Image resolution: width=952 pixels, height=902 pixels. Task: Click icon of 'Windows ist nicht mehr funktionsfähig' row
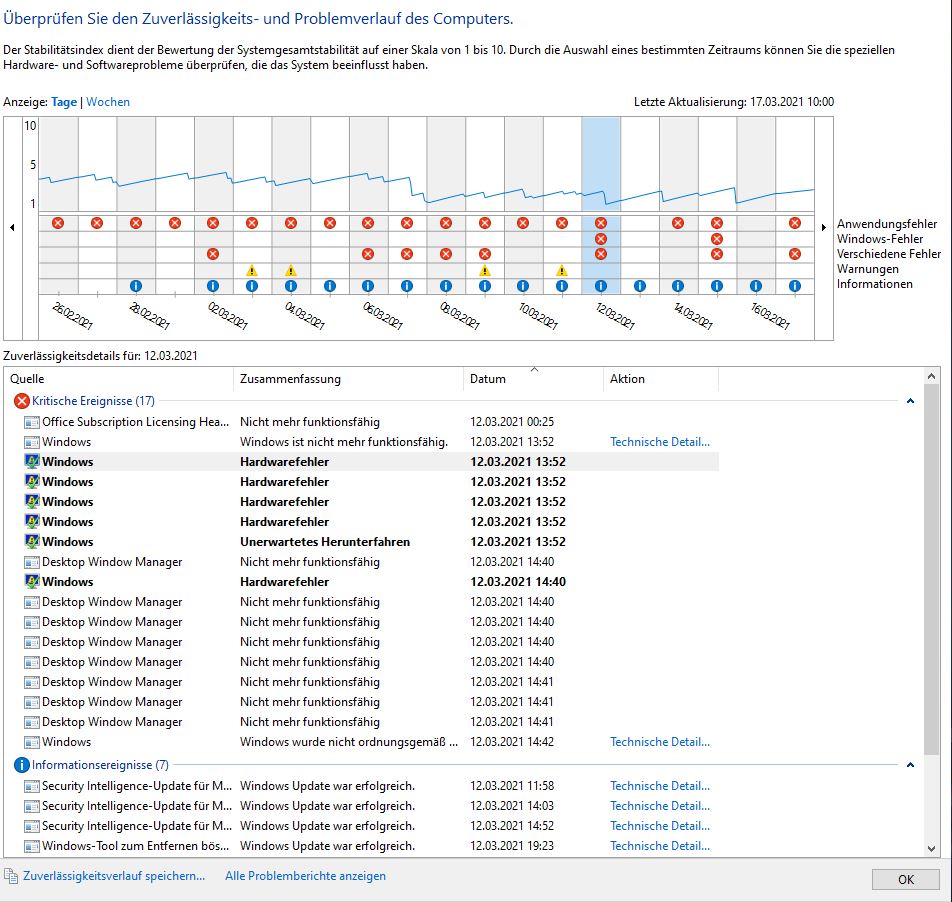[32, 442]
